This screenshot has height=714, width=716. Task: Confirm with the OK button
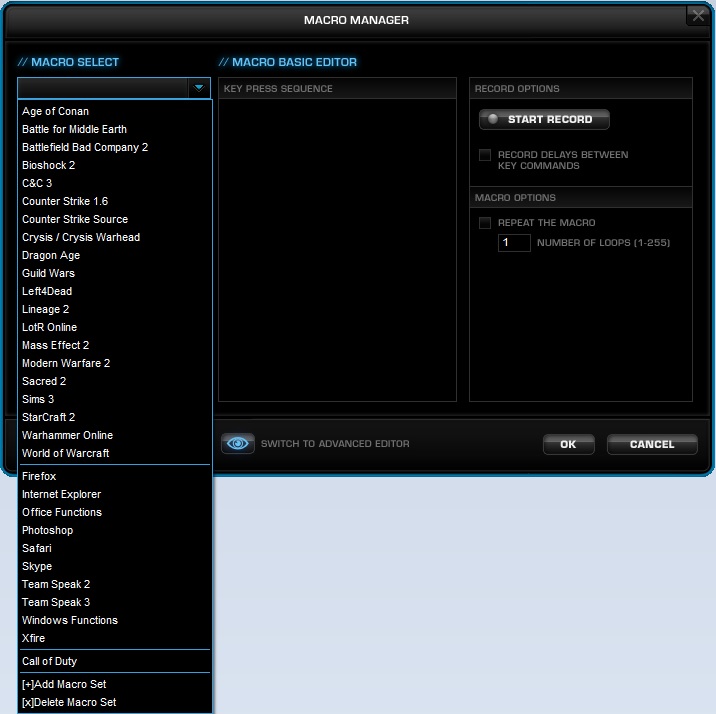tap(569, 444)
